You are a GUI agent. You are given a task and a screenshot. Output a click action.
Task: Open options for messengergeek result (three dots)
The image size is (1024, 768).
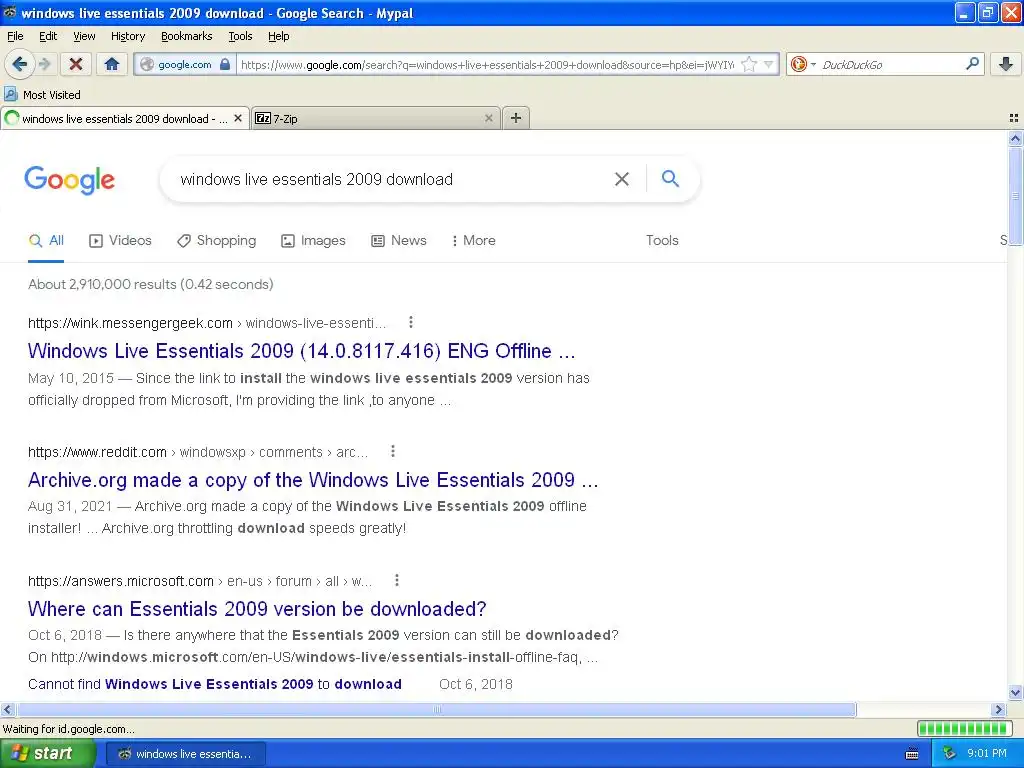(411, 322)
